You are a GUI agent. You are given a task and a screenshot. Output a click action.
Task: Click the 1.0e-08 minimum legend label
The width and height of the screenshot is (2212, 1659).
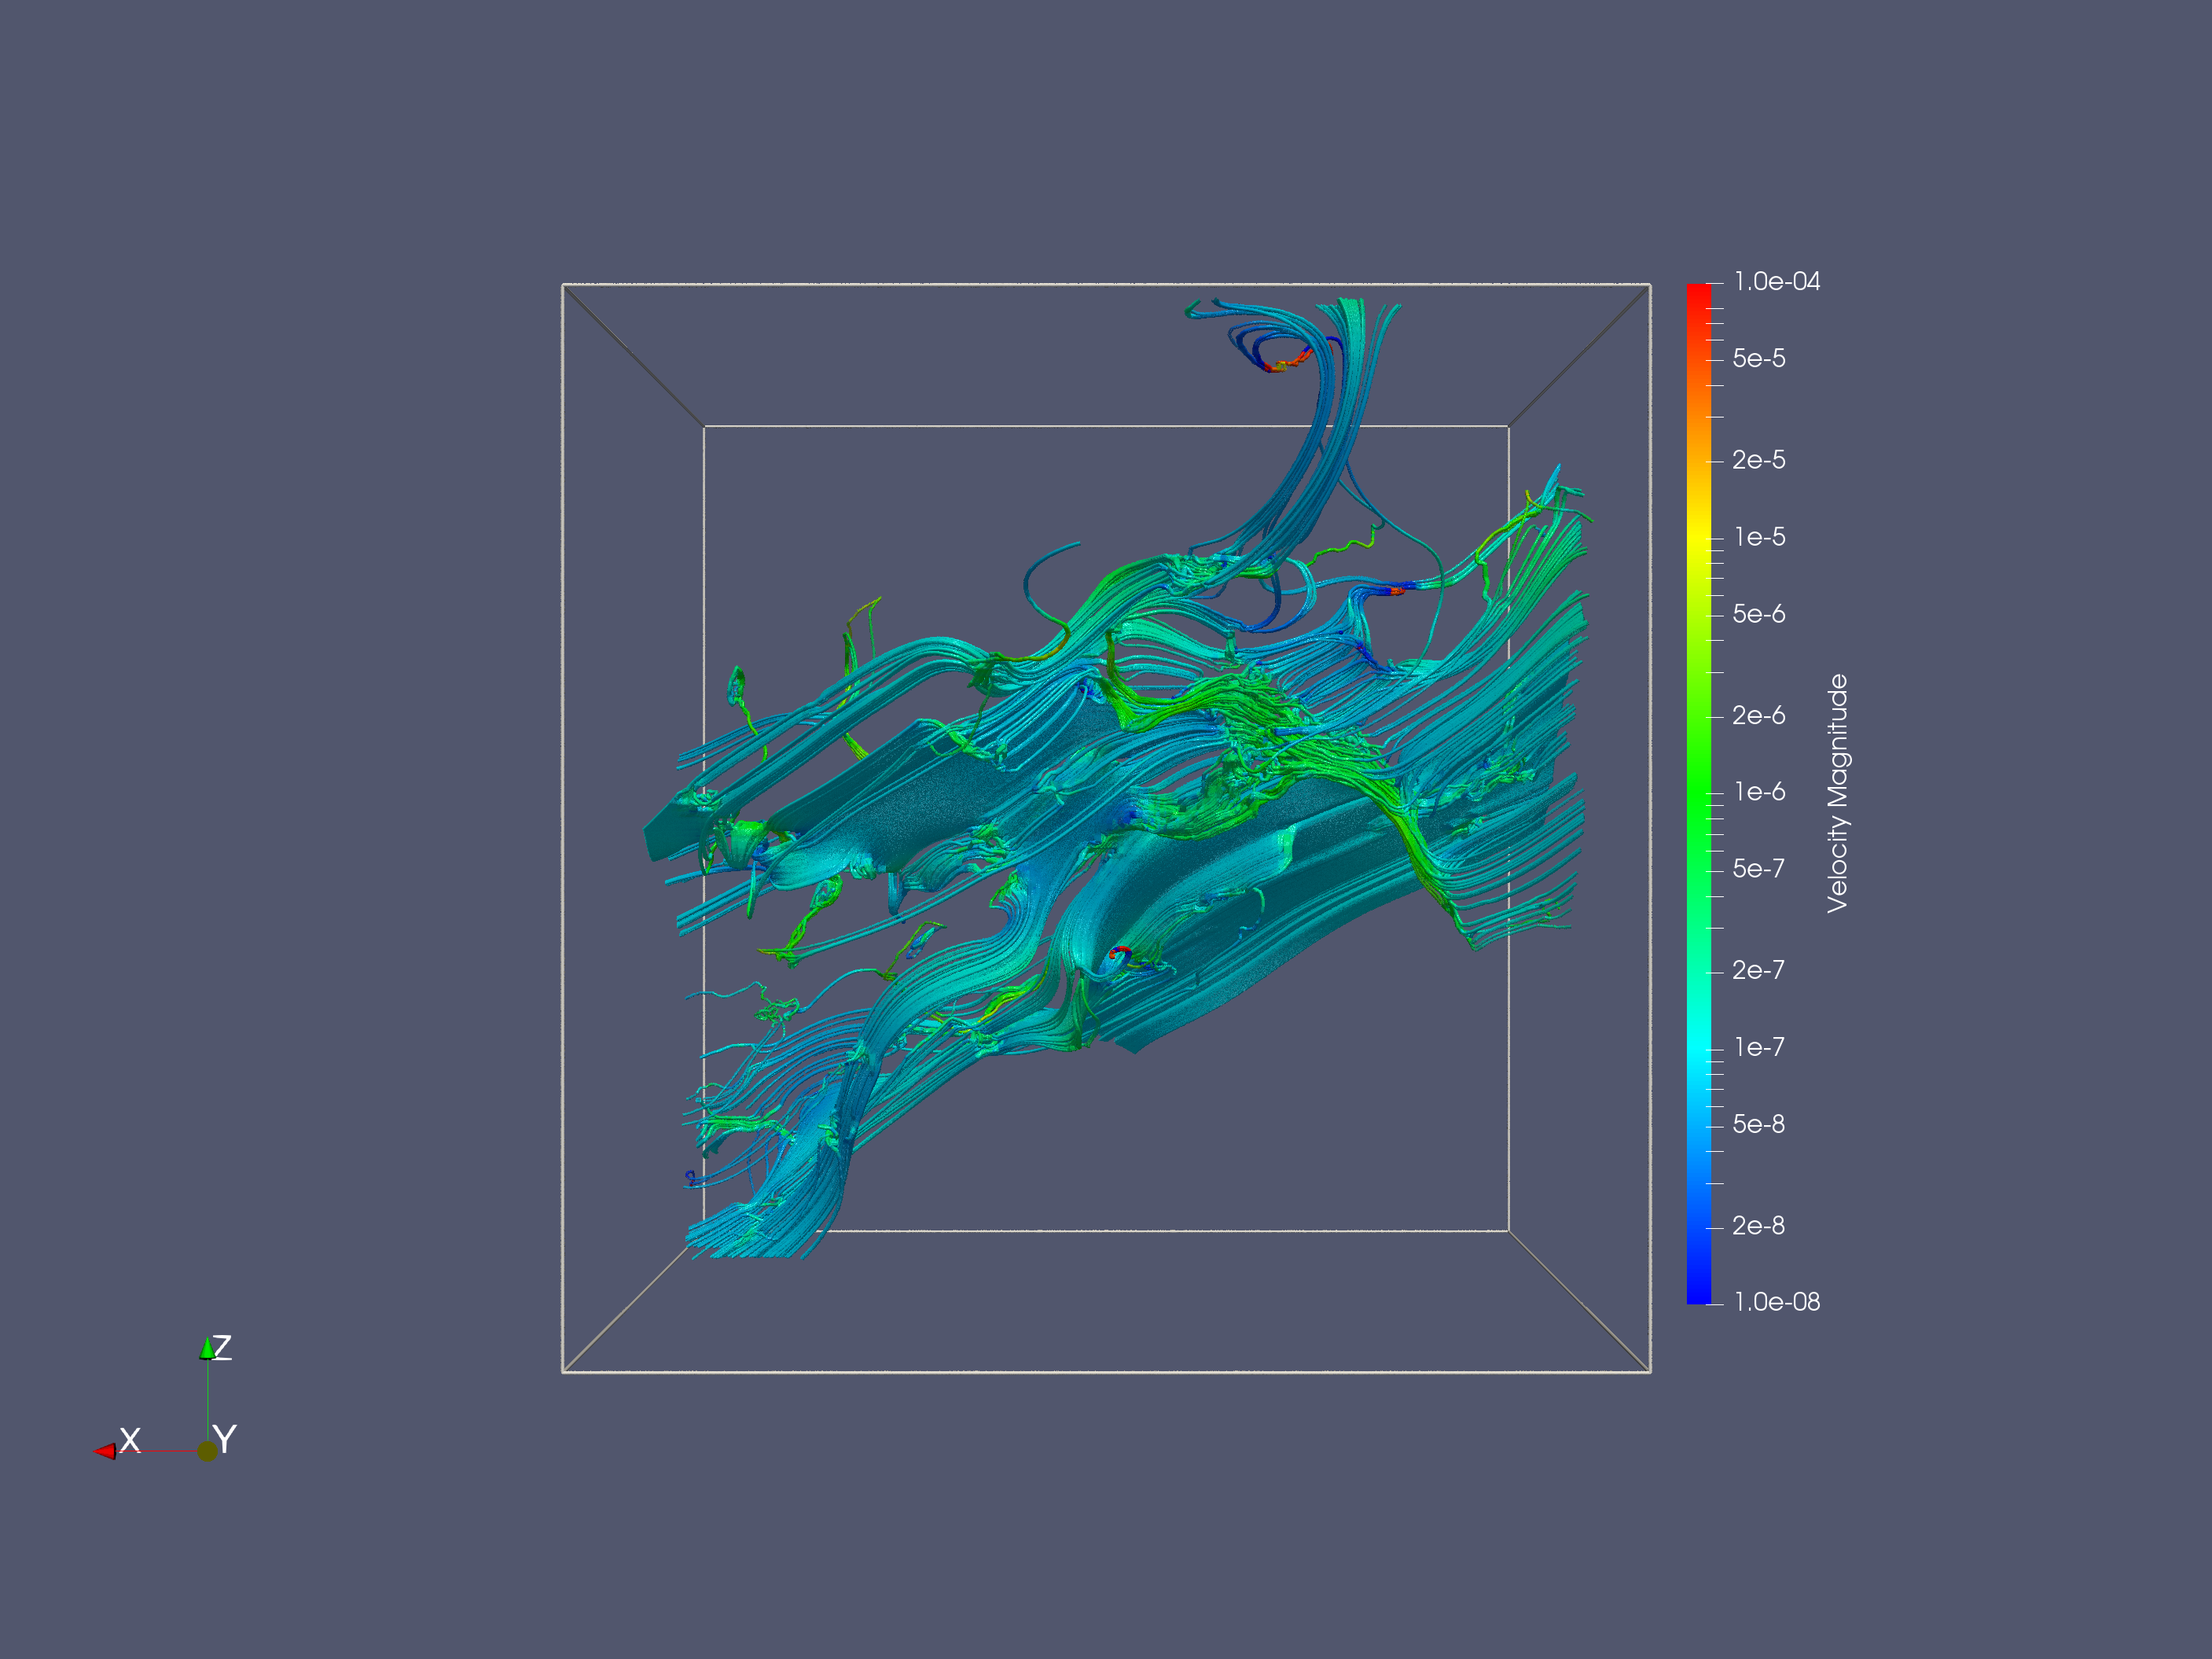[x=1776, y=1302]
